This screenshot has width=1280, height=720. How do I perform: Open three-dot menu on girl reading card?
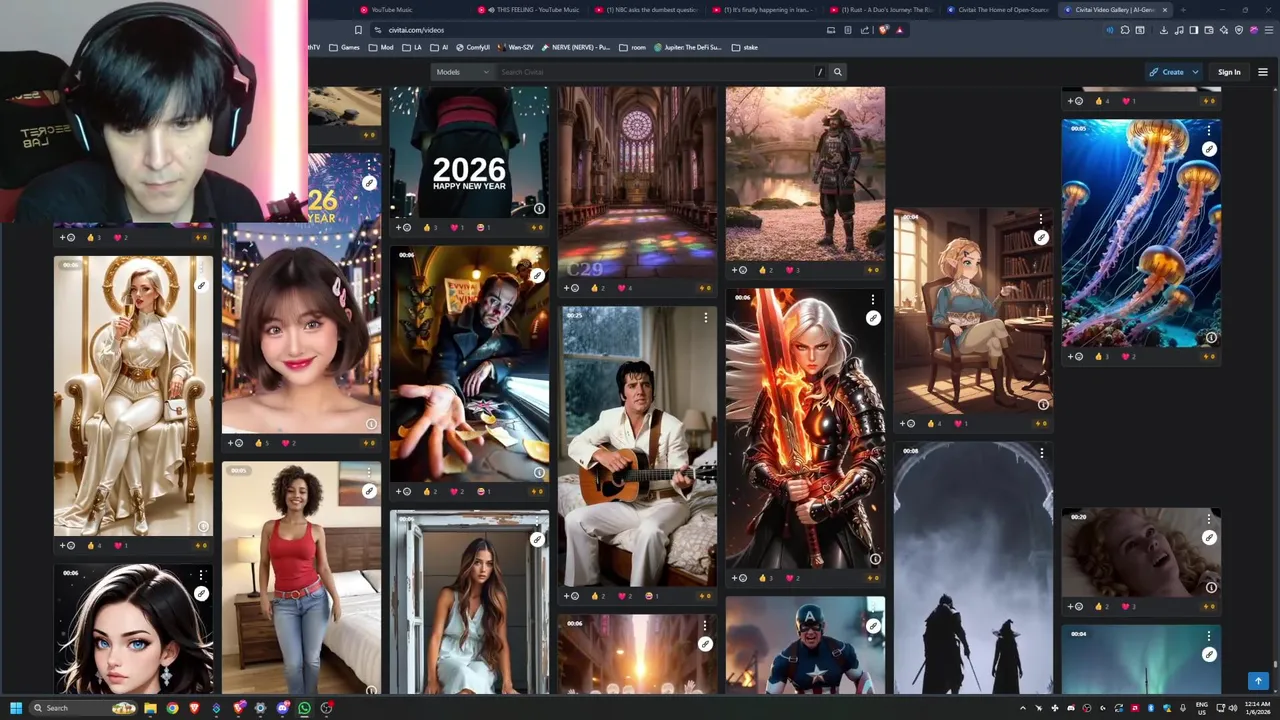coord(1041,219)
